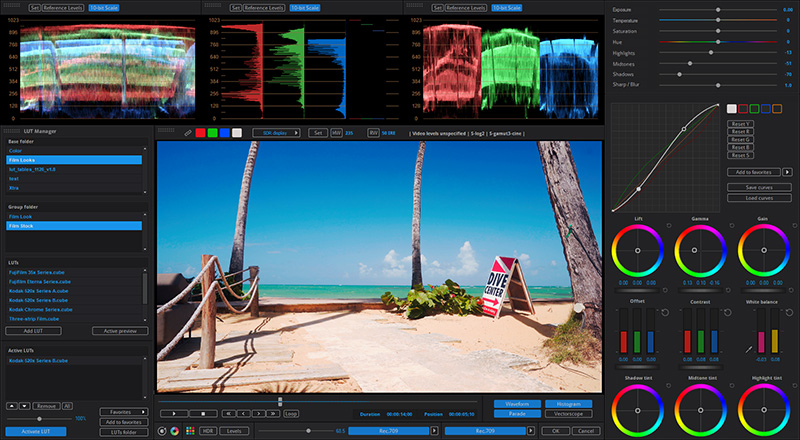Click Set on the right scope
The width and height of the screenshot is (800, 440).
tap(438, 8)
